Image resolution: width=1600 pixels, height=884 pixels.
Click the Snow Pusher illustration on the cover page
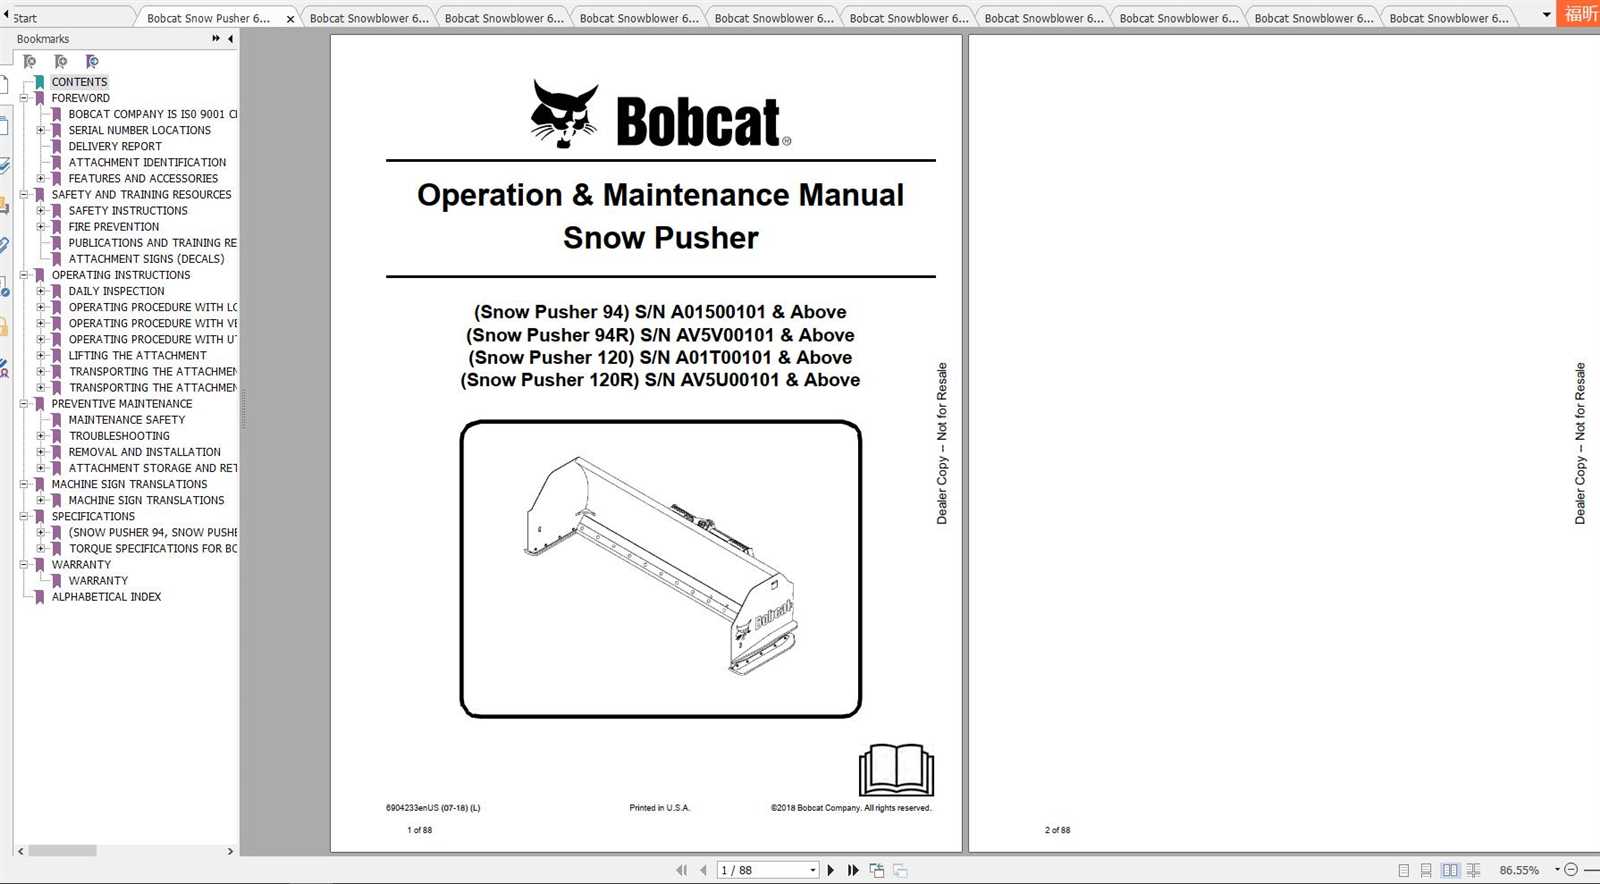tap(660, 568)
